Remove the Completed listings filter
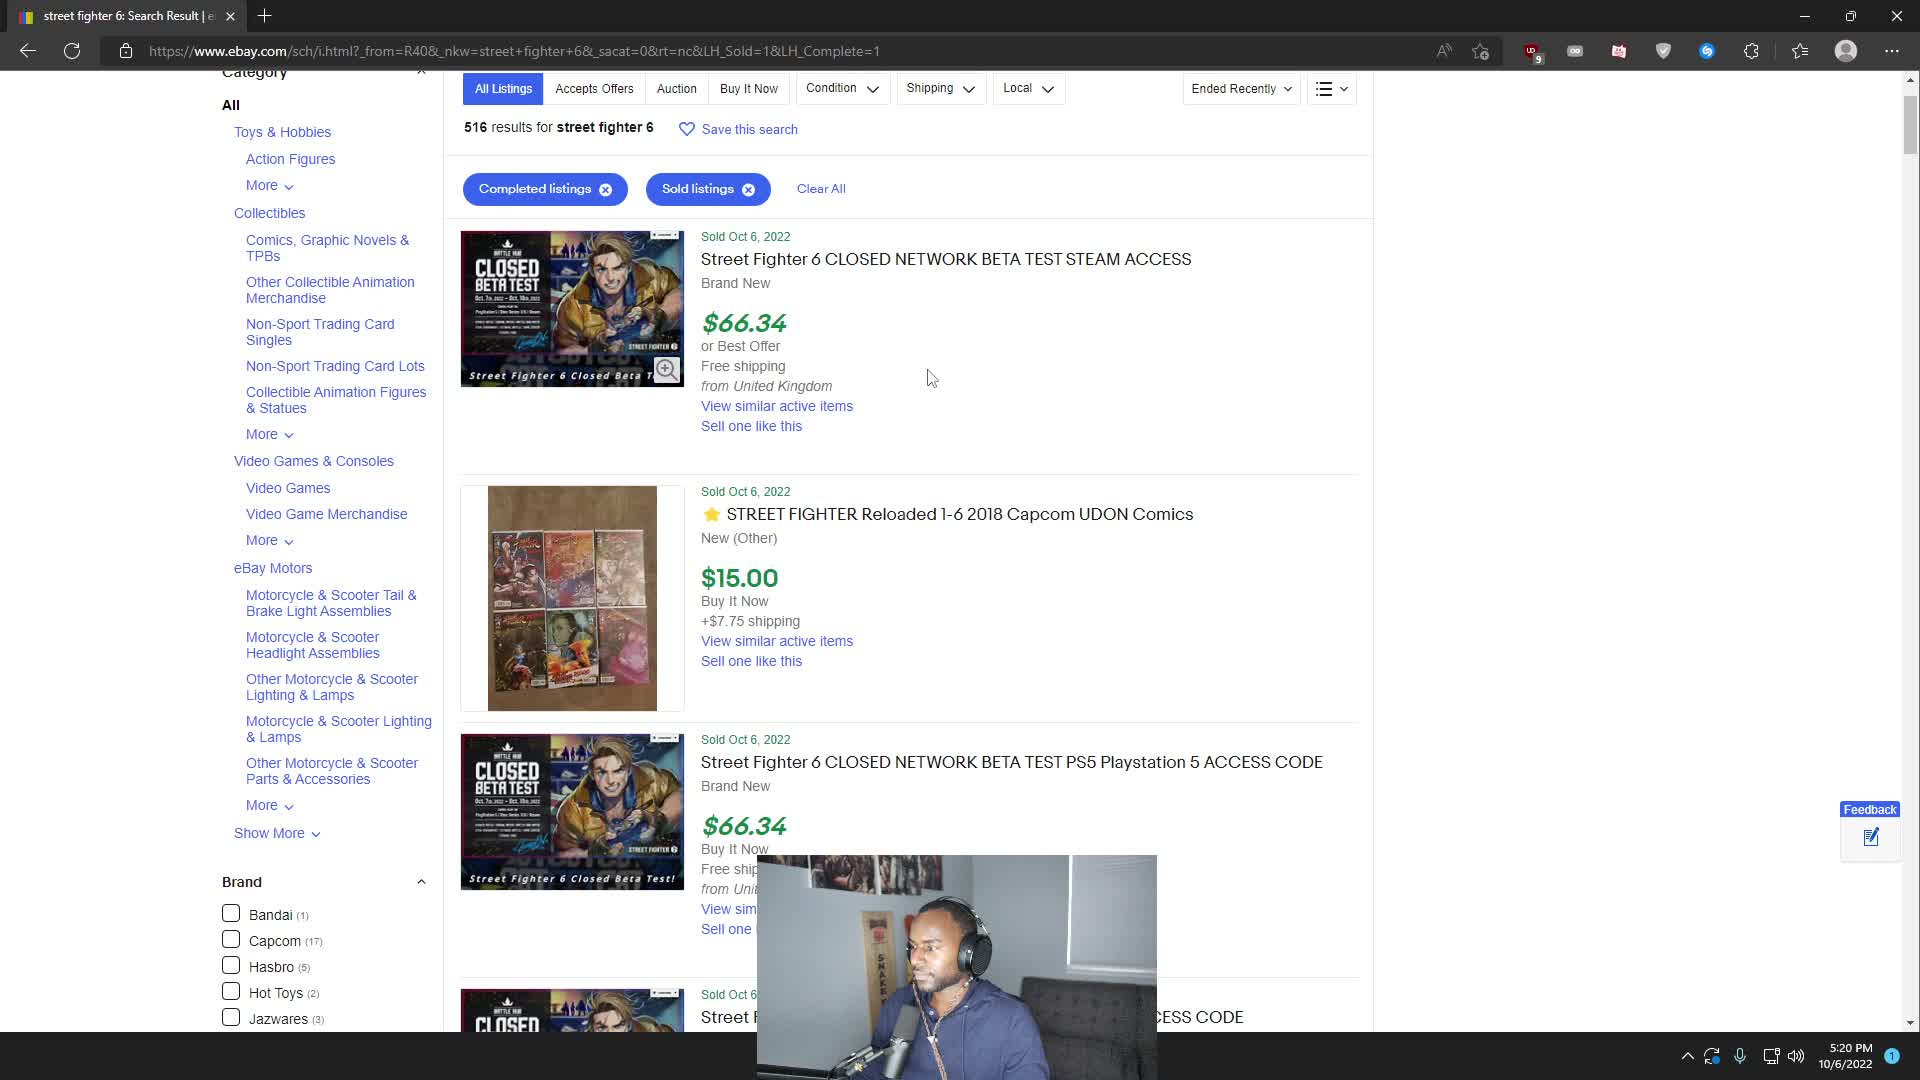 pyautogui.click(x=605, y=189)
